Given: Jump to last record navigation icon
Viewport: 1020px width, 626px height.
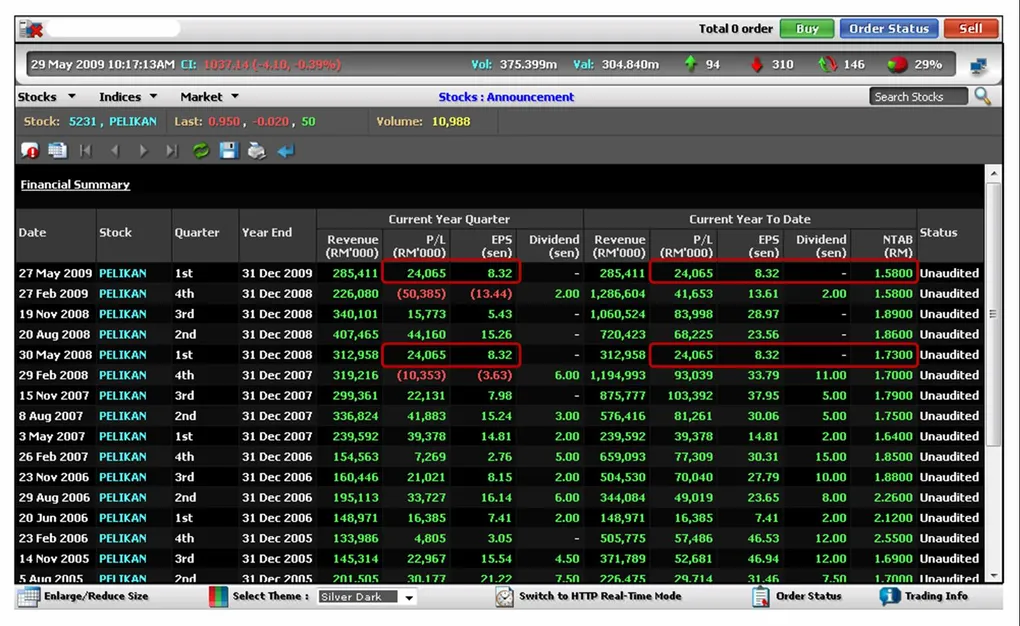Looking at the screenshot, I should (x=171, y=151).
